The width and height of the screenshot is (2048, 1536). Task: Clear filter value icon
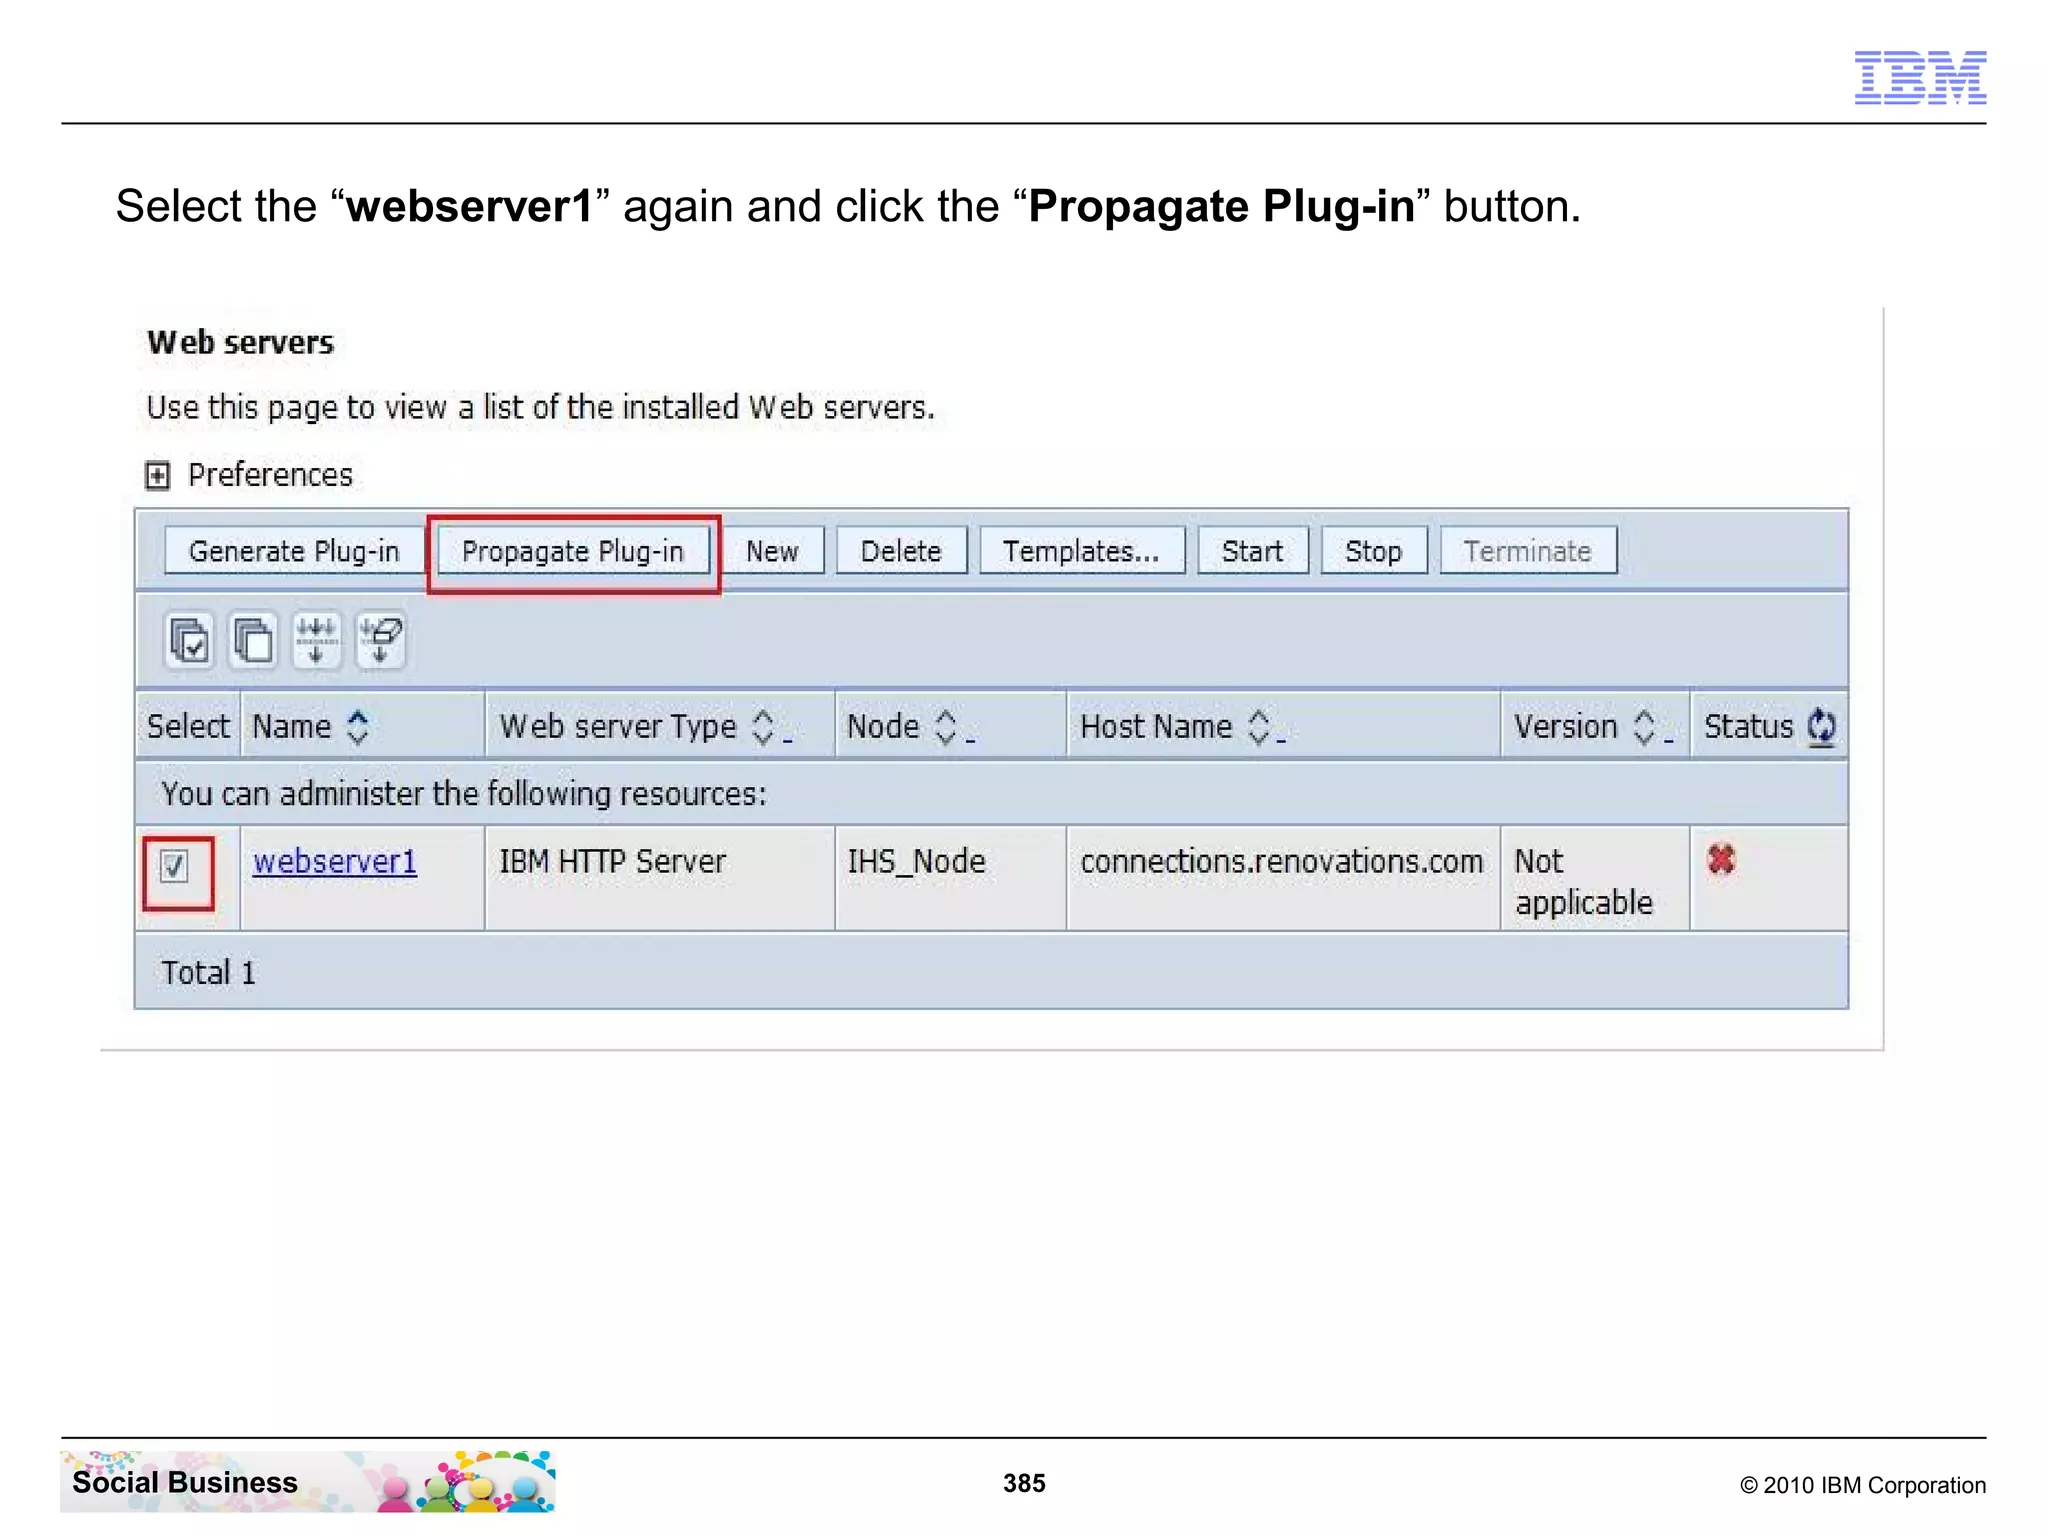tap(380, 641)
